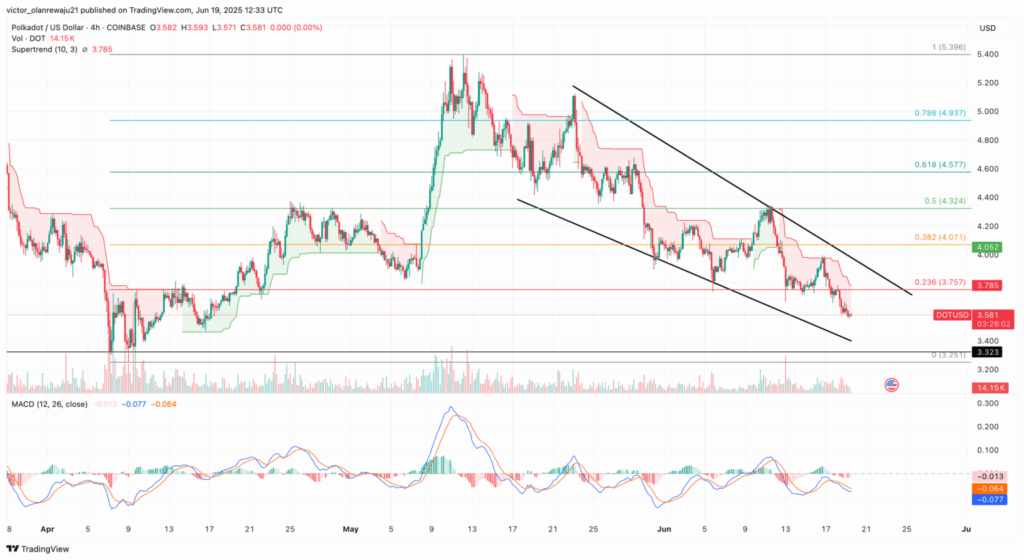Click the May label on the time axis
Screen dimensions: 1024x560
[351, 529]
